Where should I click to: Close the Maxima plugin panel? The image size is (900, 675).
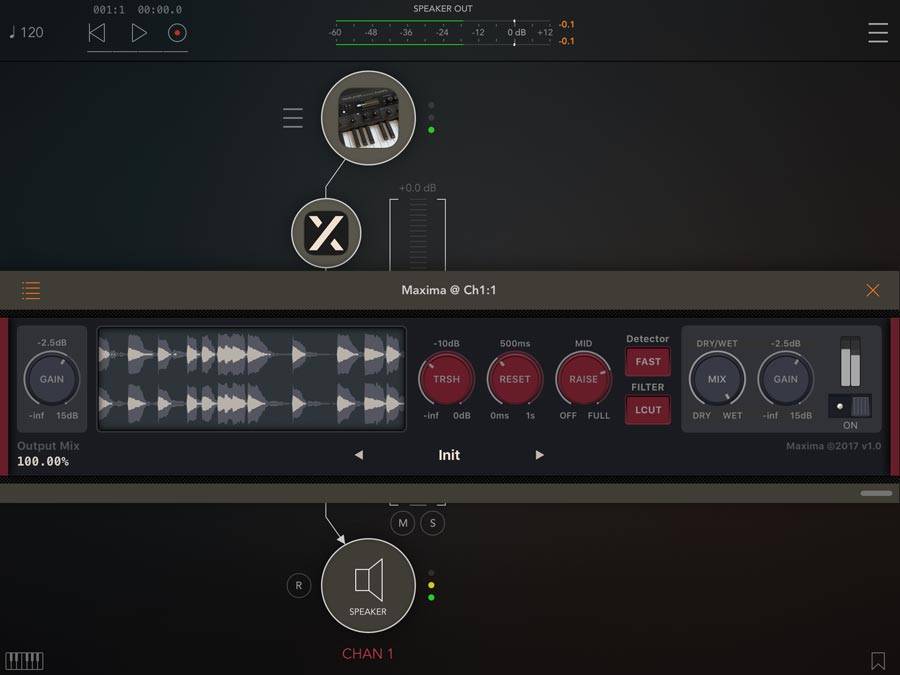click(x=872, y=290)
